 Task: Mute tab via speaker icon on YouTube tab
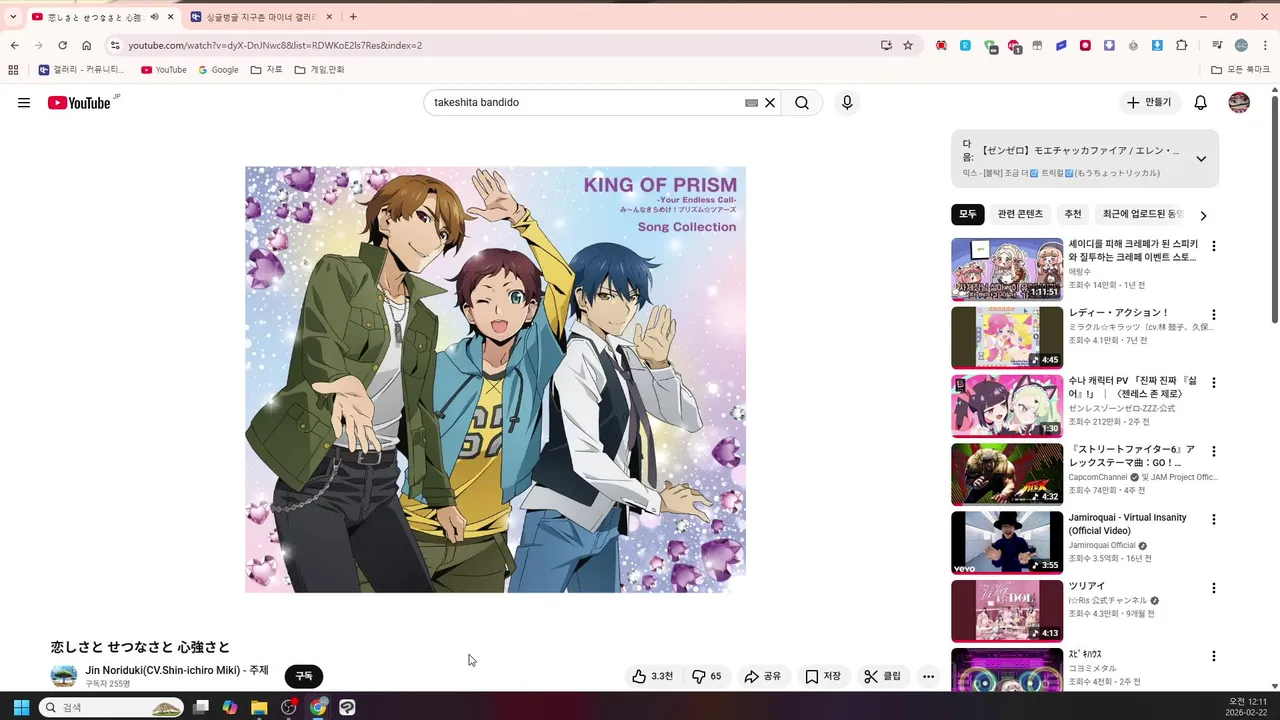[154, 17]
